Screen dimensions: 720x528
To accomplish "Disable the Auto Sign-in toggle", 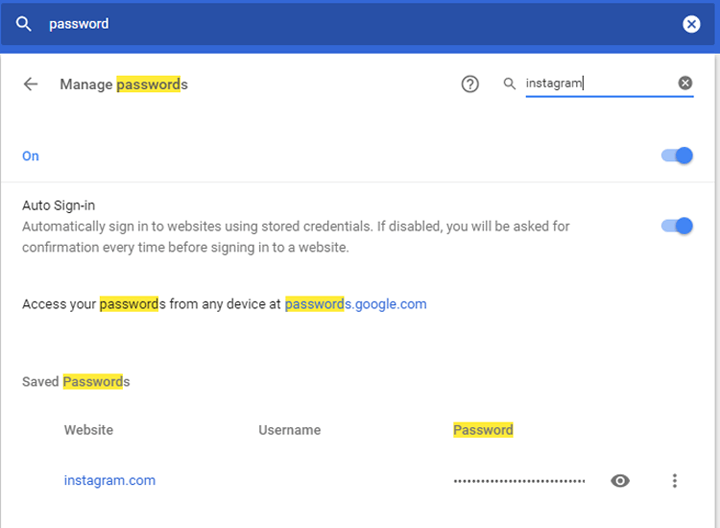I will 677,226.
